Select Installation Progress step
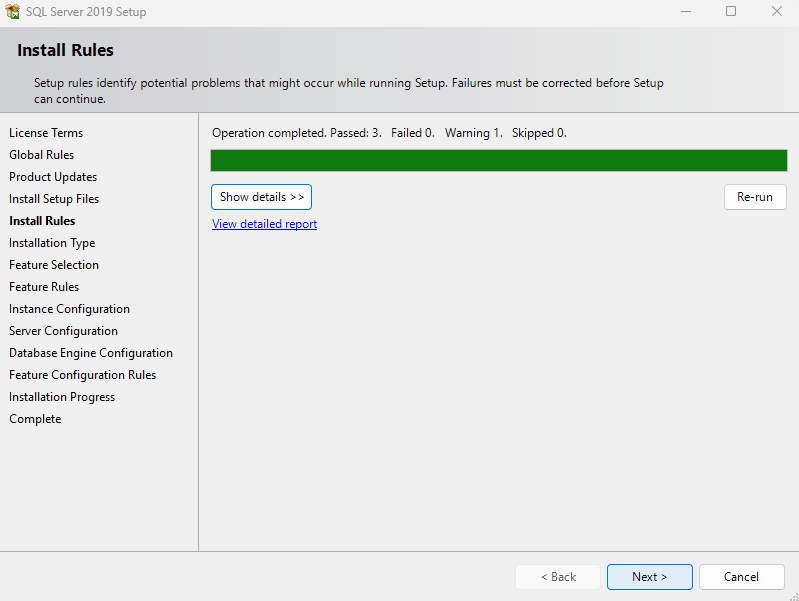 (62, 397)
